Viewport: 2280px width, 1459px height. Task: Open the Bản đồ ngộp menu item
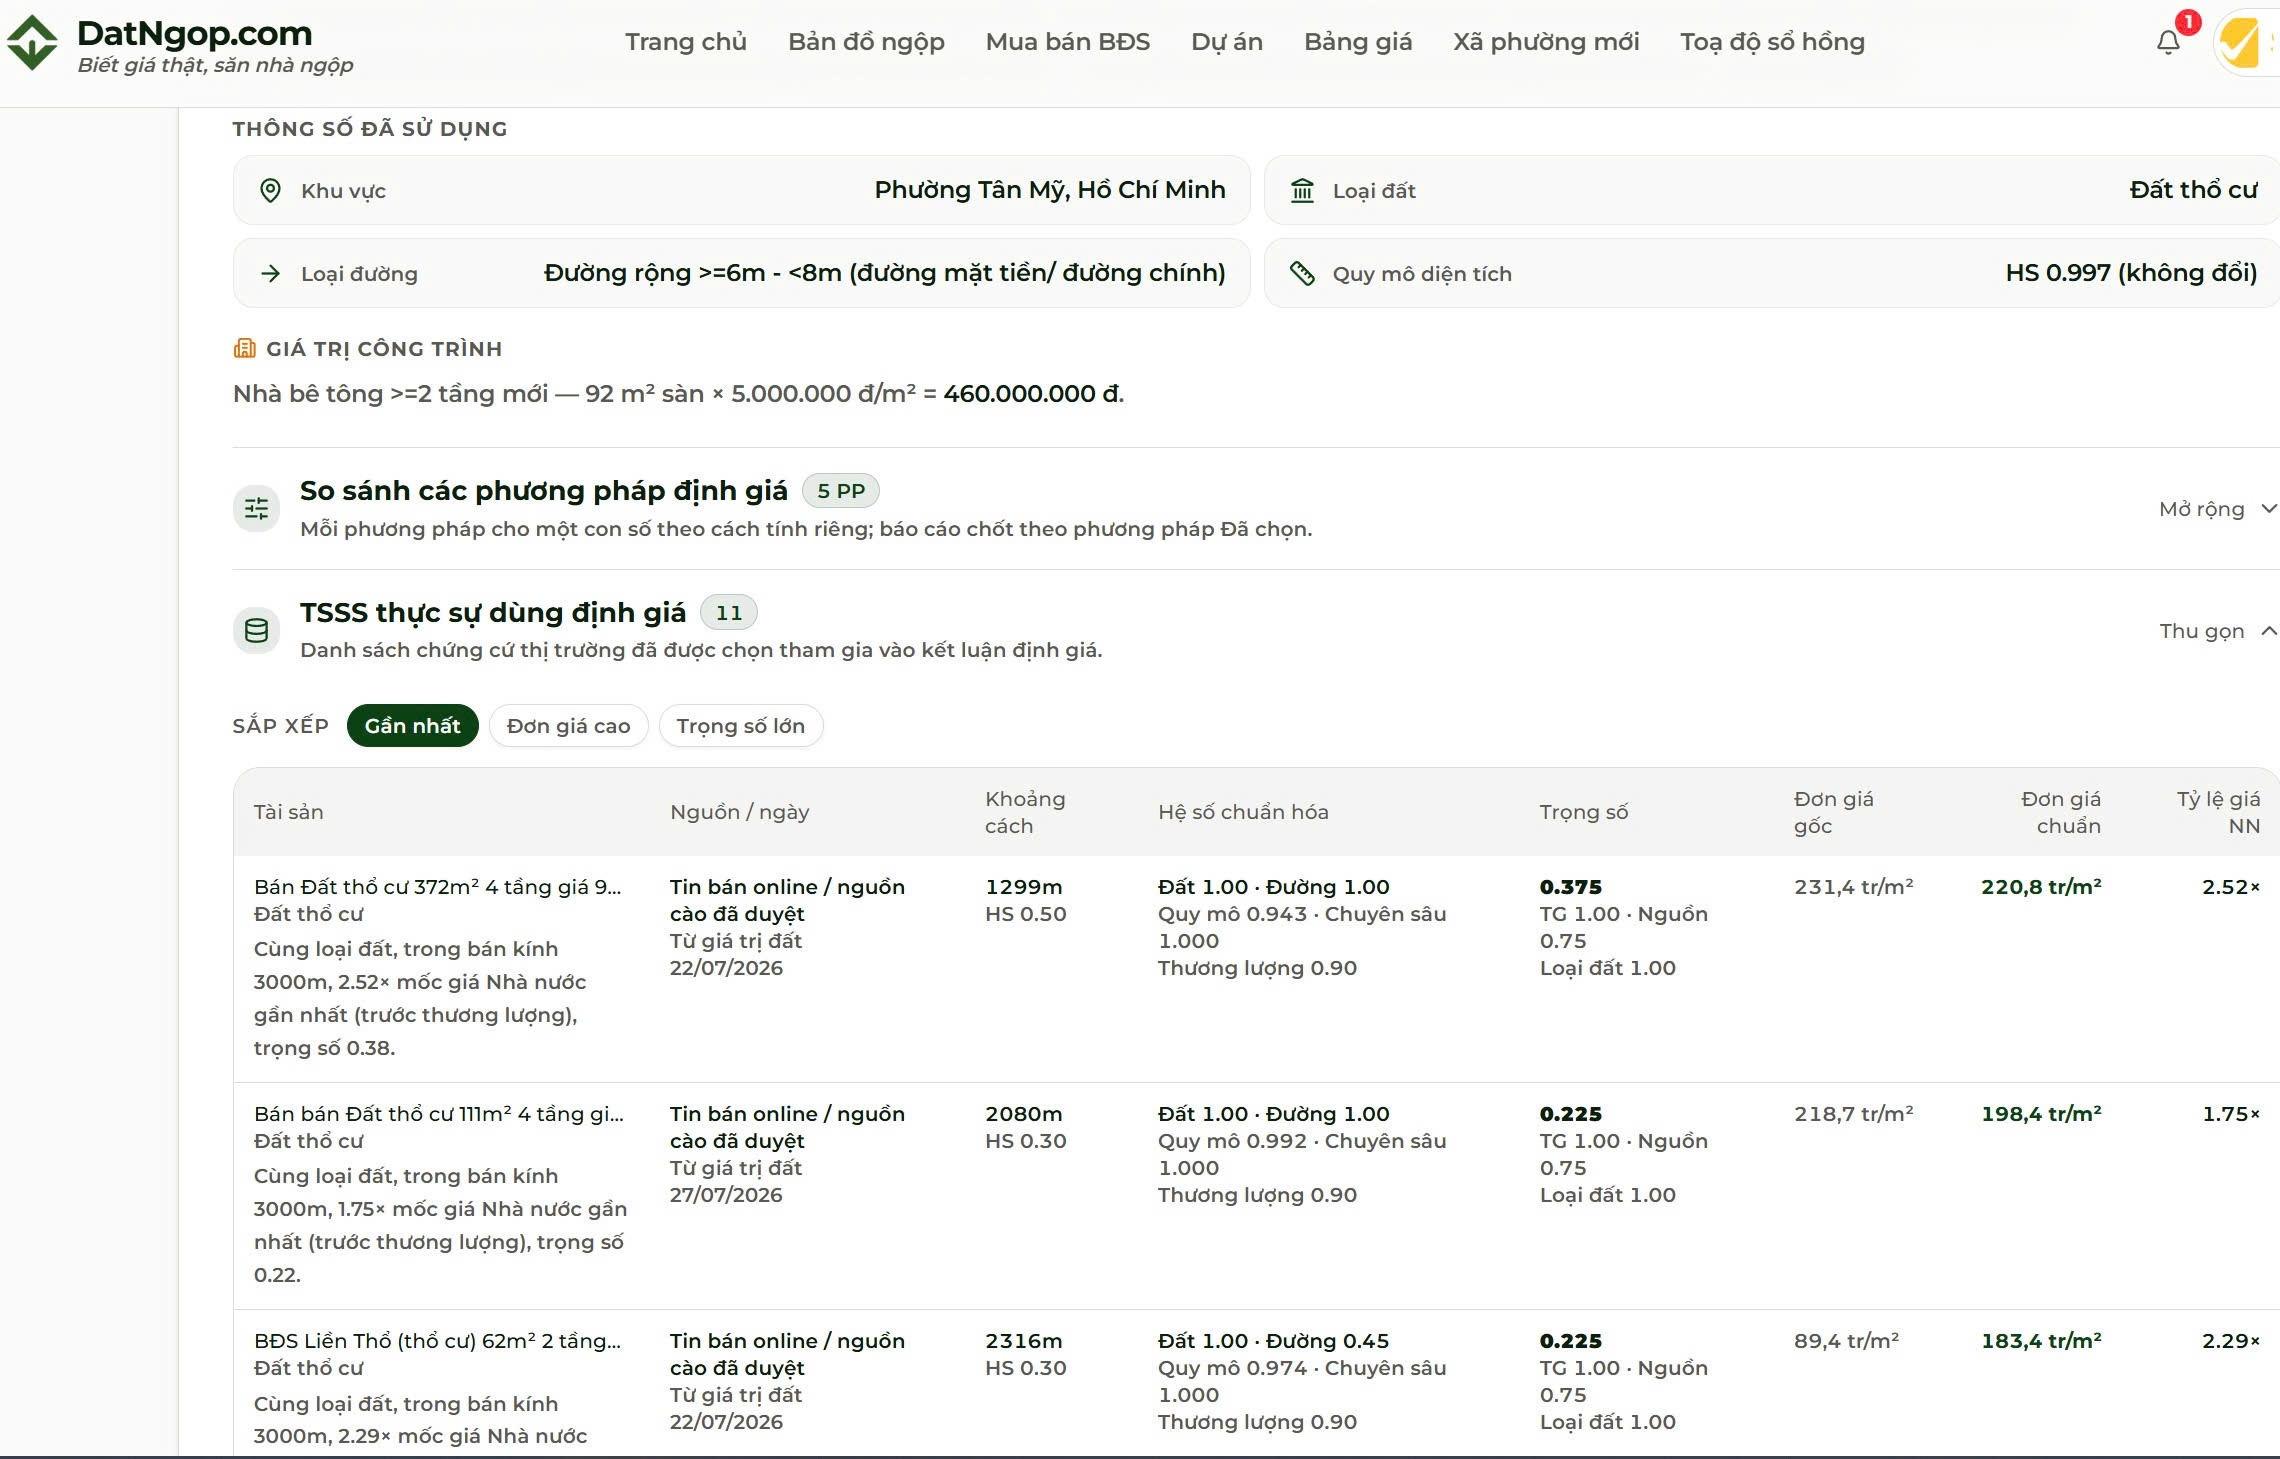(866, 42)
